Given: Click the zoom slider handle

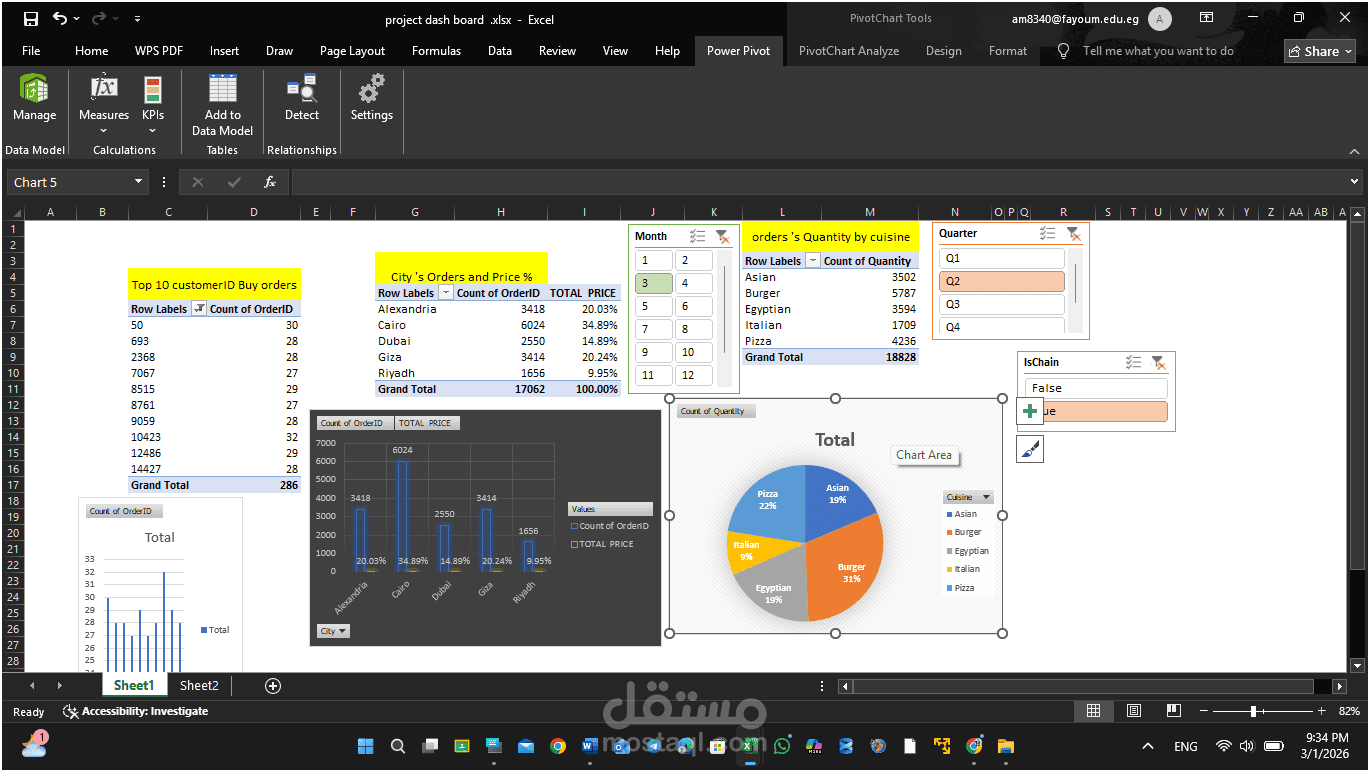Looking at the screenshot, I should coord(1253,711).
